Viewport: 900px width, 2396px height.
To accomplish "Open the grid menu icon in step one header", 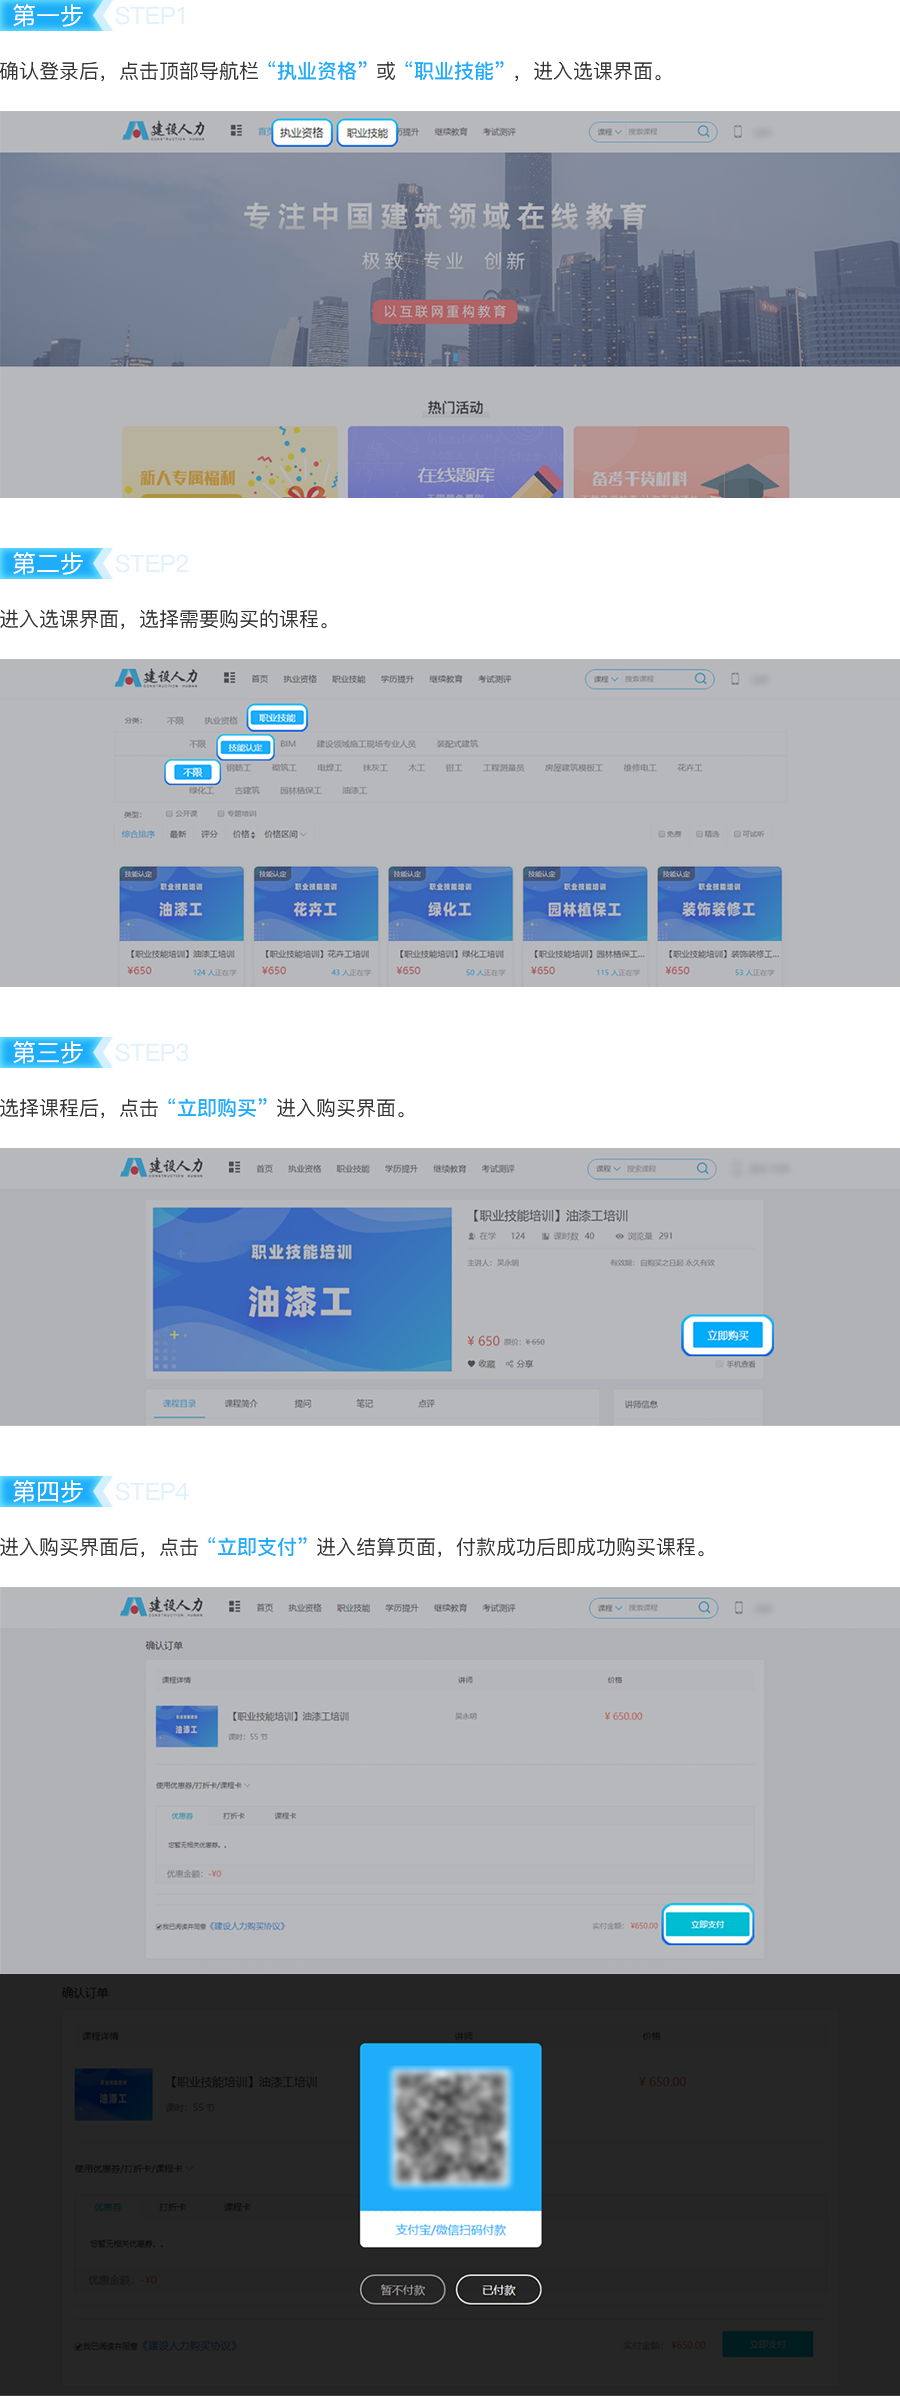I will (x=236, y=131).
